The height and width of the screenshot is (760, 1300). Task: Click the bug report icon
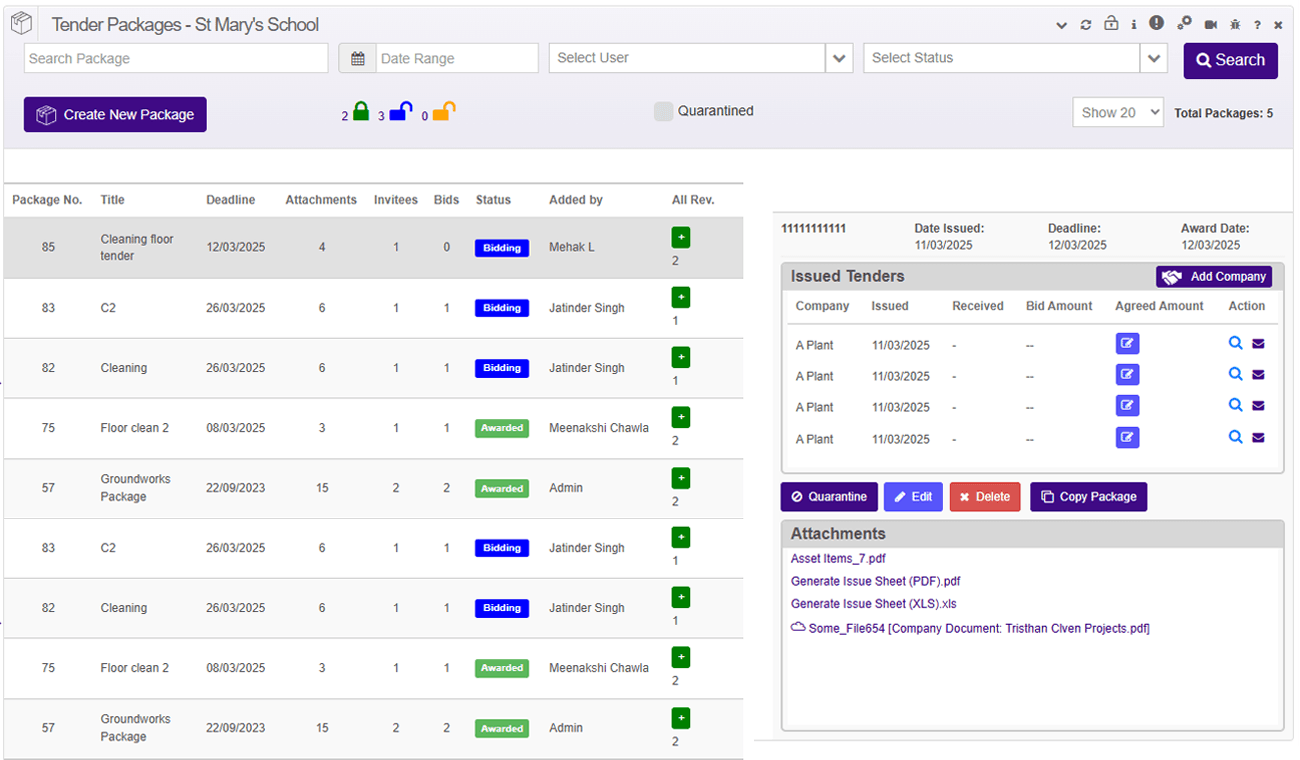point(1235,25)
